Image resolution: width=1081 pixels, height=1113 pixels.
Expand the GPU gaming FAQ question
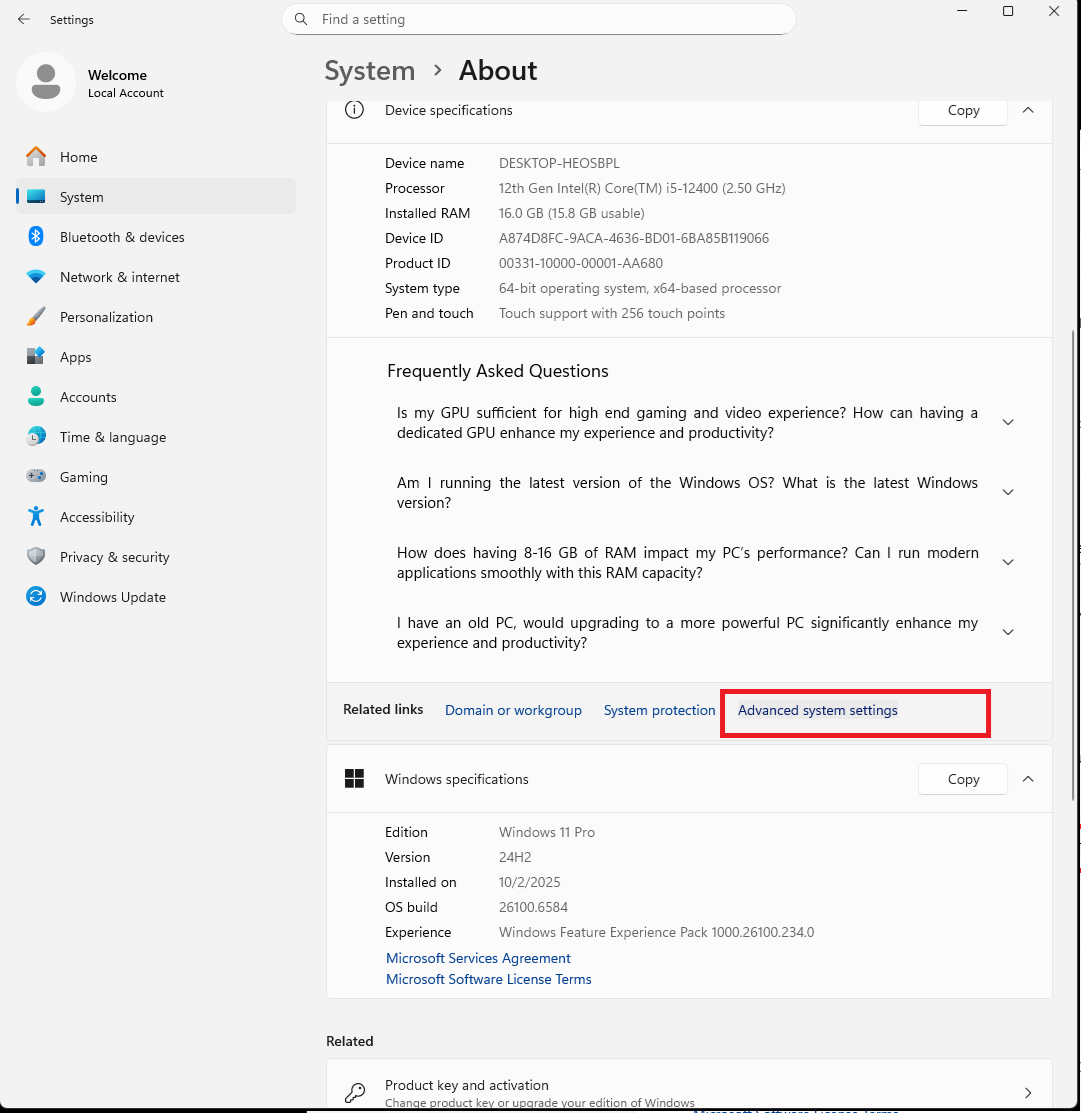pyautogui.click(x=1008, y=422)
